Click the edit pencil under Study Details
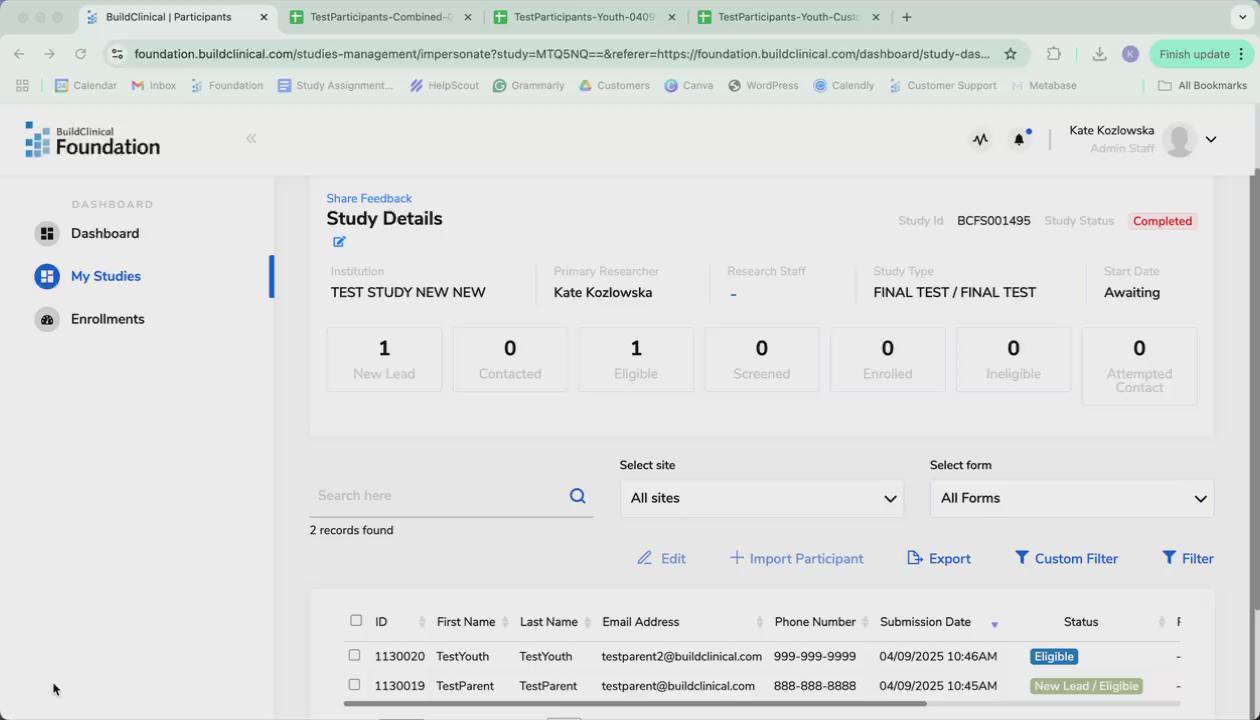Image resolution: width=1260 pixels, height=720 pixels. (x=339, y=242)
